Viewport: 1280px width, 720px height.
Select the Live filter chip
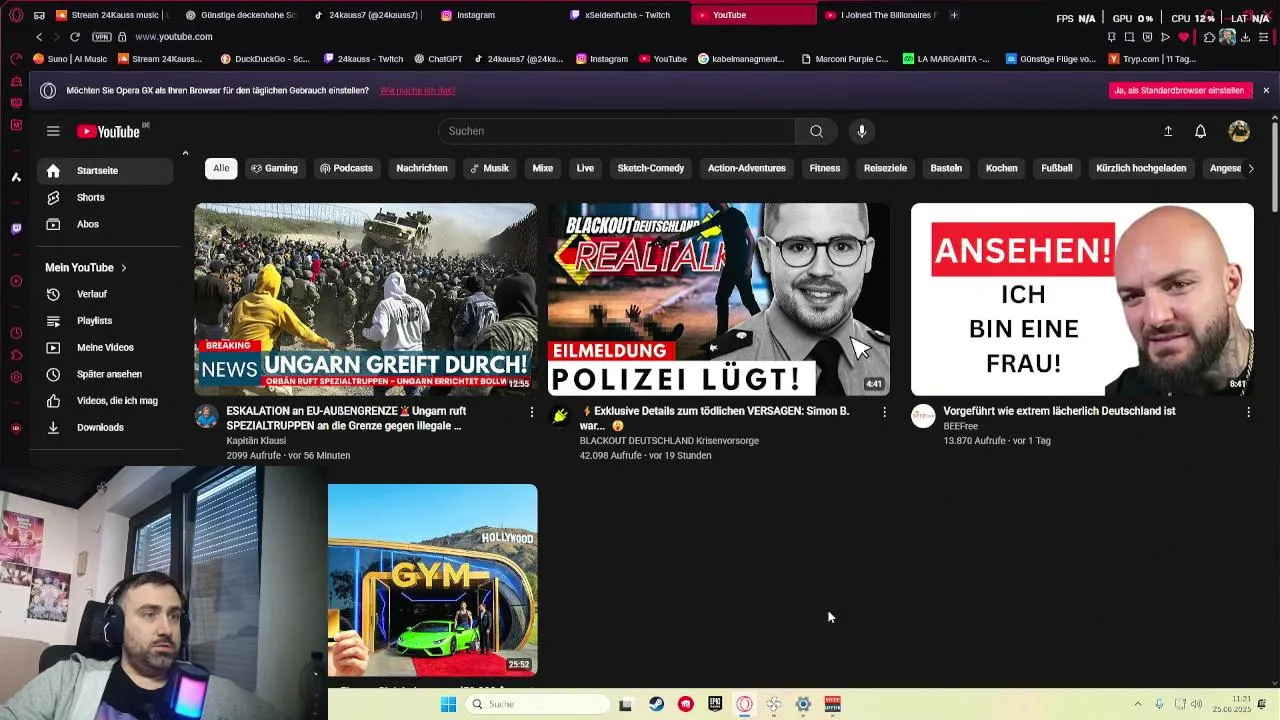pyautogui.click(x=585, y=168)
